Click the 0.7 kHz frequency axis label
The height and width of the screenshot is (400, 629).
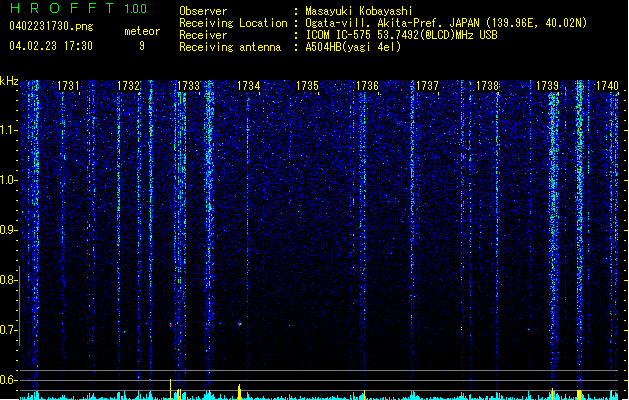point(8,330)
